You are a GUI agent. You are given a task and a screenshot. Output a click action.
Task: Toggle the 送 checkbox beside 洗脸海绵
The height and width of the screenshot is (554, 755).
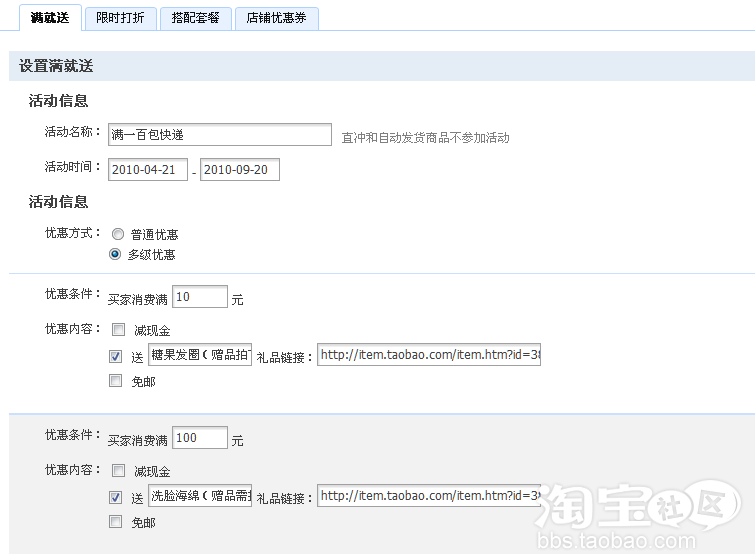pyautogui.click(x=117, y=497)
